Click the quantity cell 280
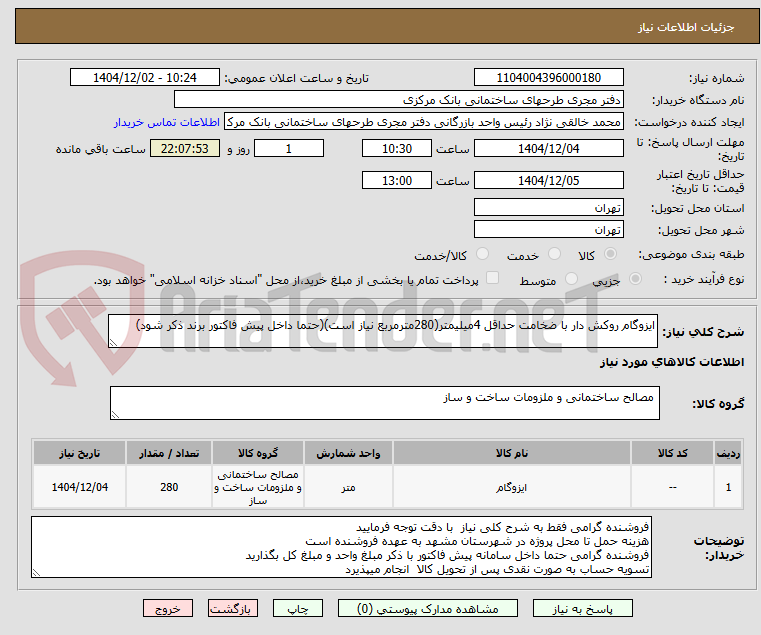The image size is (761, 635). (169, 487)
